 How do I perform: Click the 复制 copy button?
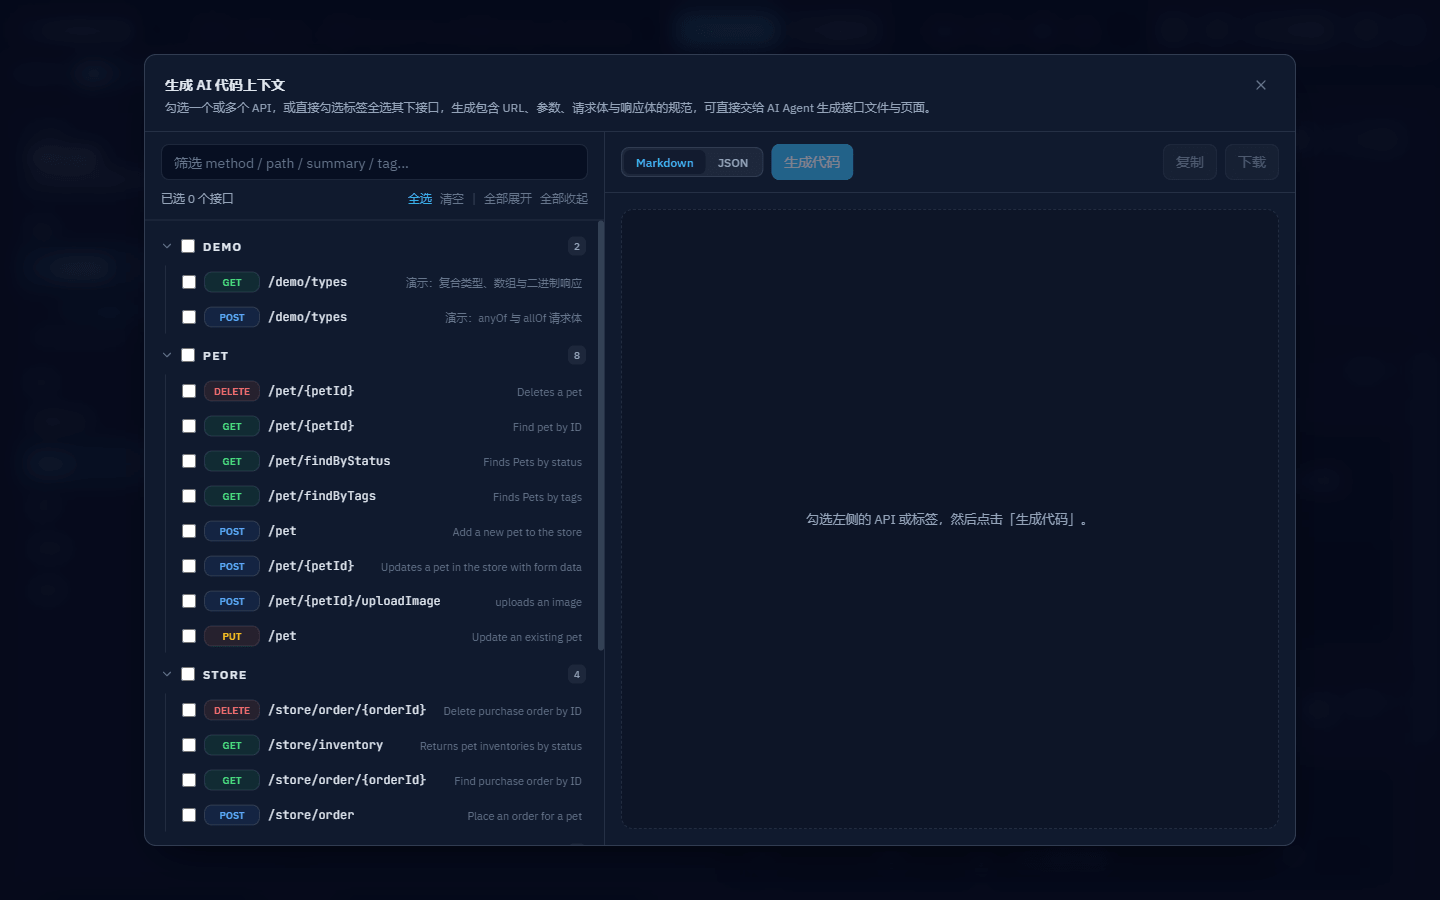(x=1190, y=162)
